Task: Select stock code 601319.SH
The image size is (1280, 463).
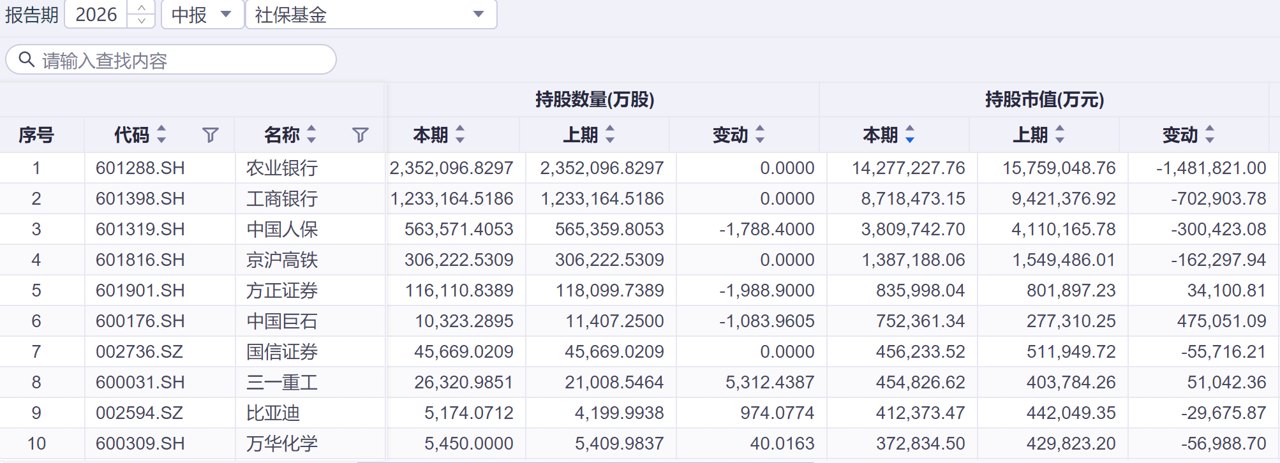Action: pyautogui.click(x=141, y=229)
